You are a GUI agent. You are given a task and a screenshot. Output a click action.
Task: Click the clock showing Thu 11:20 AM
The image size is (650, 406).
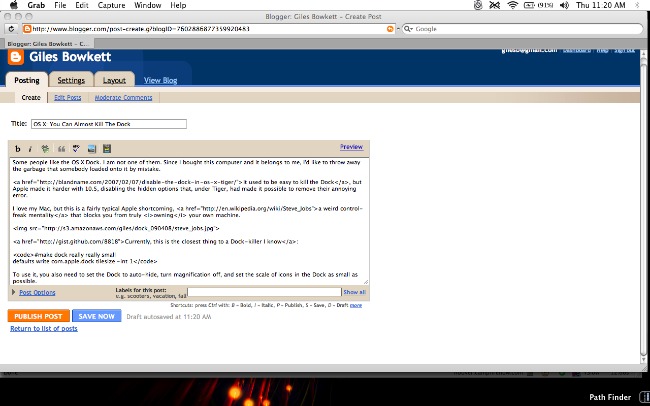pos(601,5)
